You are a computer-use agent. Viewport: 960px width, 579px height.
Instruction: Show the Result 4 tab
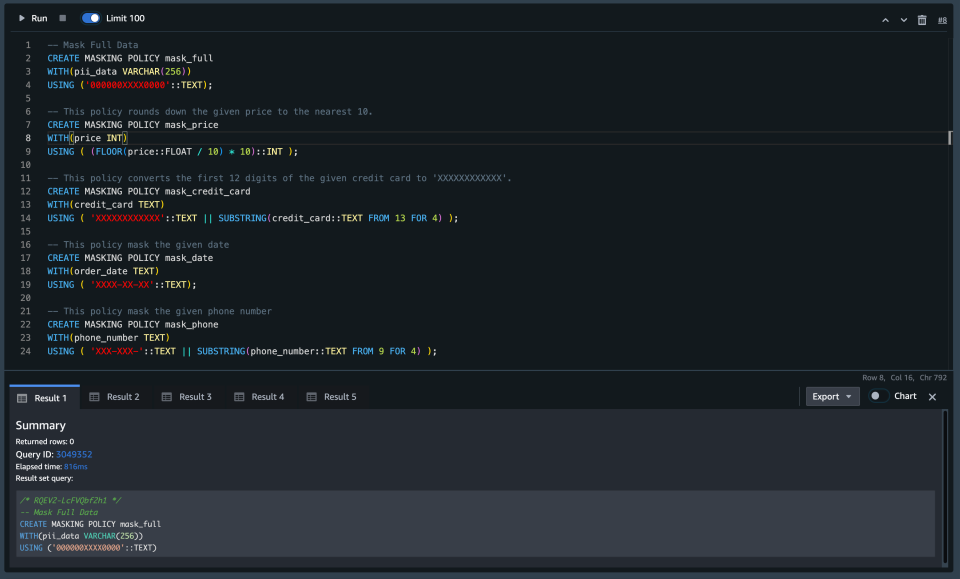(259, 397)
